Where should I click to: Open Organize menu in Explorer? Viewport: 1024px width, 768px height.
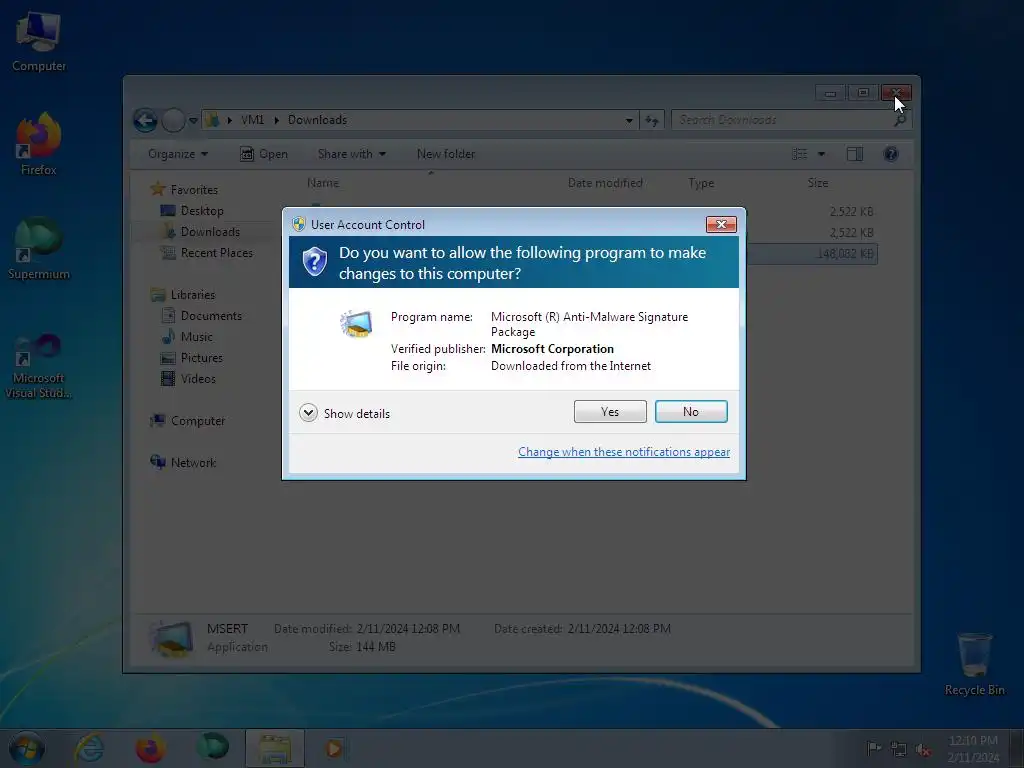[178, 154]
